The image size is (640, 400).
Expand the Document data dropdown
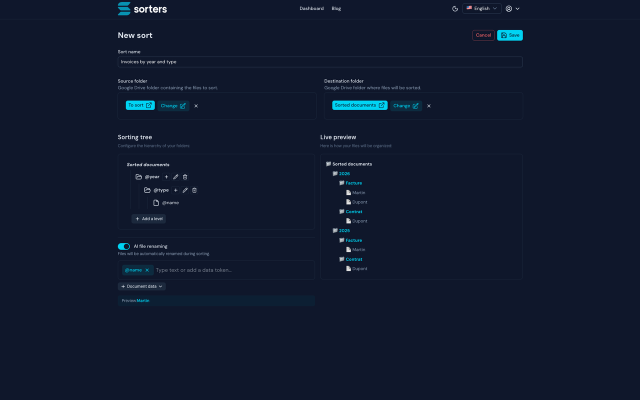click(142, 286)
